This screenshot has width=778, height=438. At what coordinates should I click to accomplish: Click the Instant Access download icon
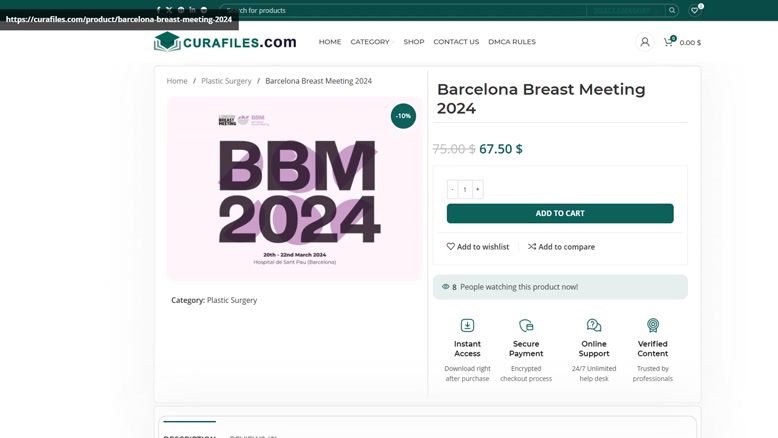(x=467, y=325)
